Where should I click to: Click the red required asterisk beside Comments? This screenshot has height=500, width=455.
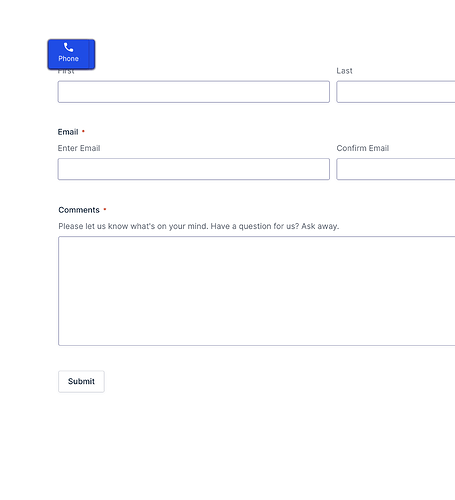coord(105,209)
